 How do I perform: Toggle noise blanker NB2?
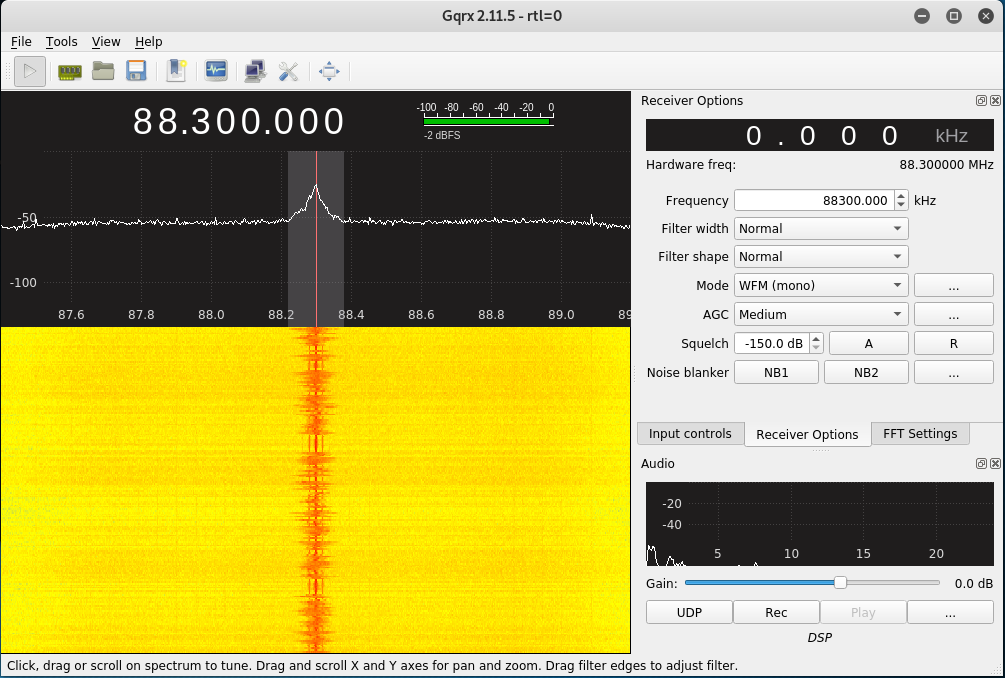tap(866, 371)
